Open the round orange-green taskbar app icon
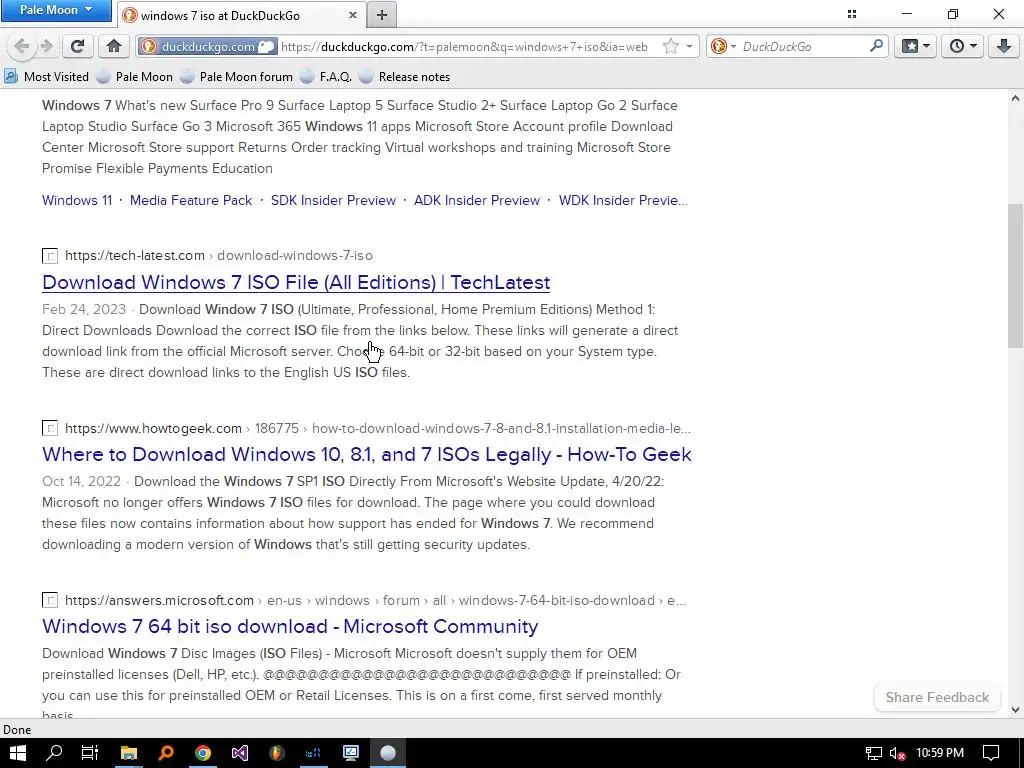 [277, 753]
